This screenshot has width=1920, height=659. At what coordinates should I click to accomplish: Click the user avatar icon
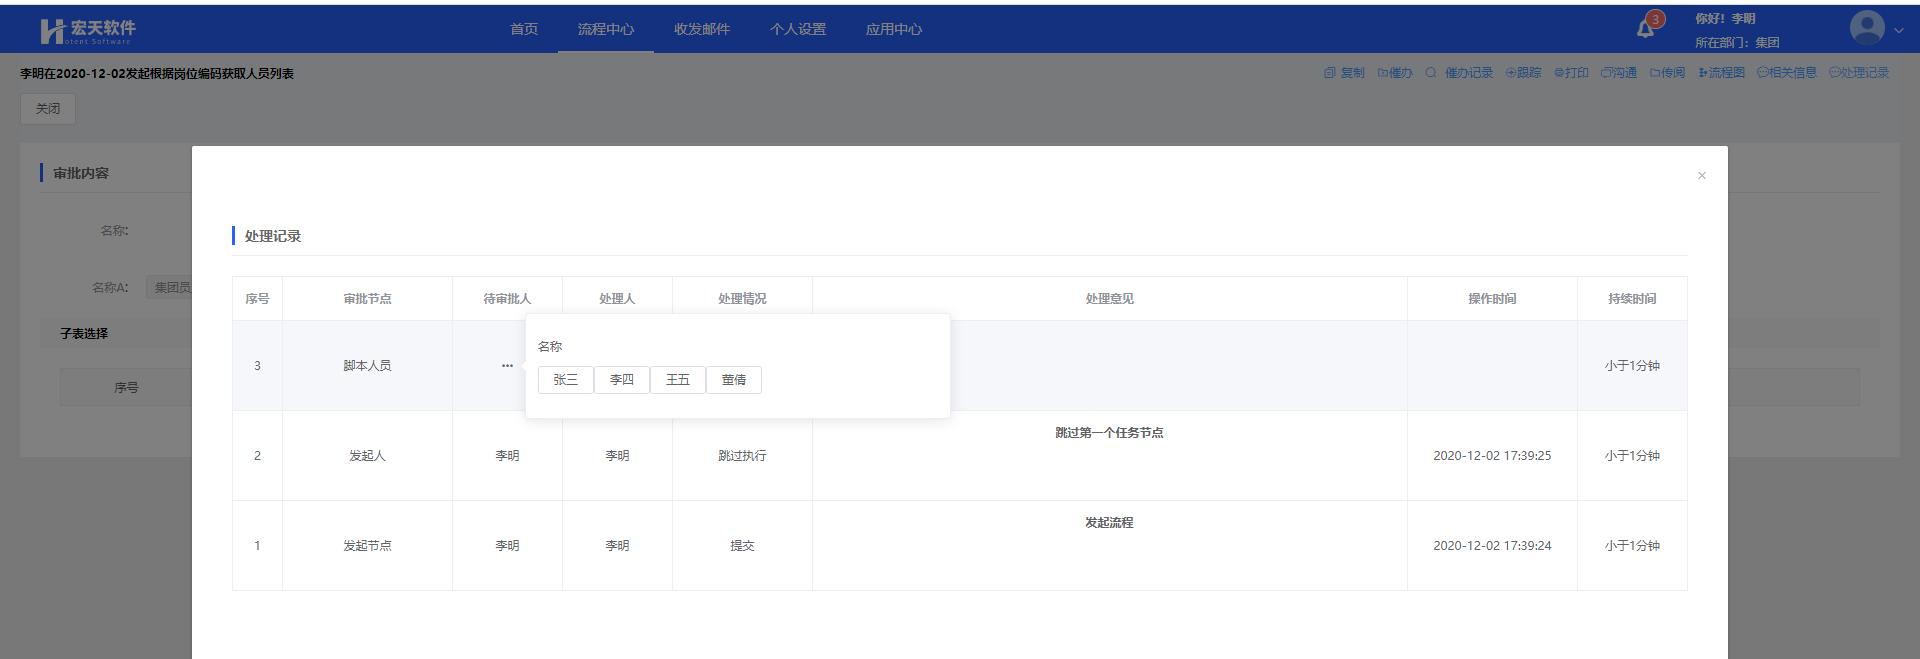[1866, 28]
